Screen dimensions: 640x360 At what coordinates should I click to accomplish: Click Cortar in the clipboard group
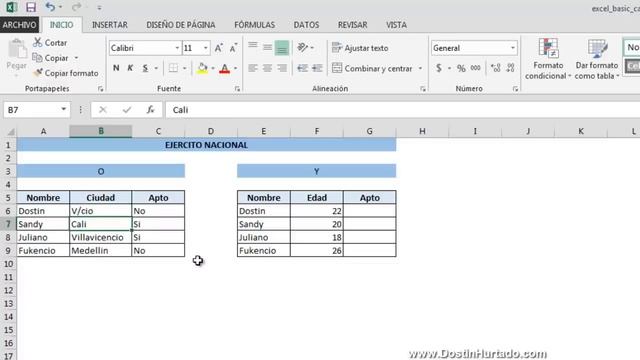click(x=50, y=42)
